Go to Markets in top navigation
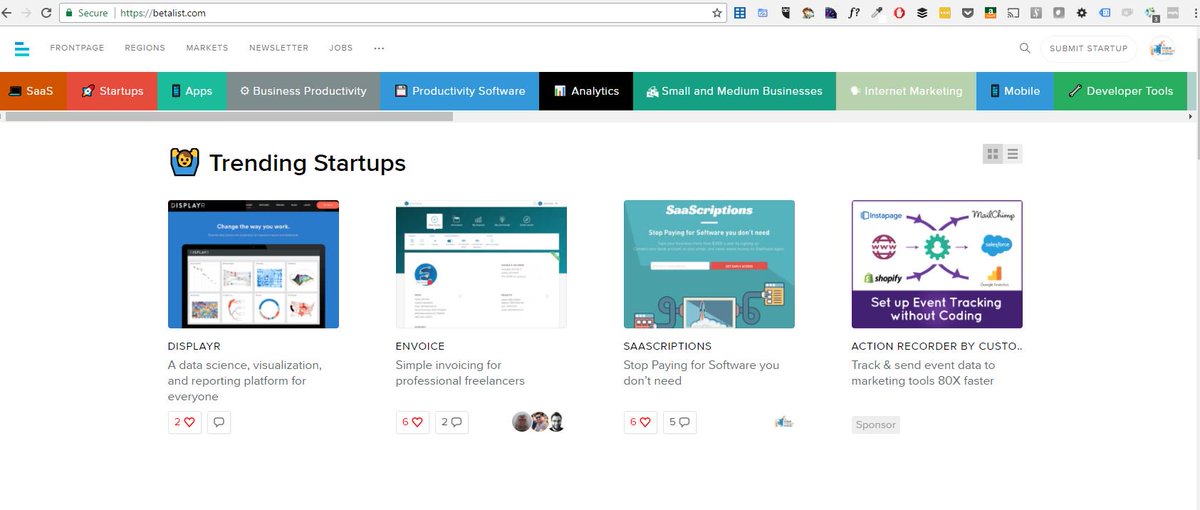The width and height of the screenshot is (1200, 510). pos(207,48)
